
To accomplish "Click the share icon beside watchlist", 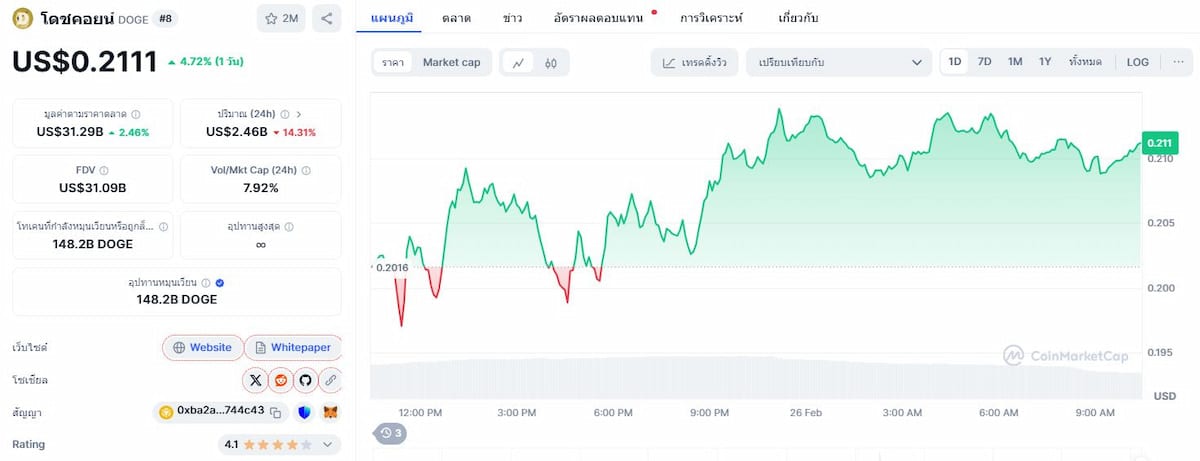I will (x=326, y=18).
